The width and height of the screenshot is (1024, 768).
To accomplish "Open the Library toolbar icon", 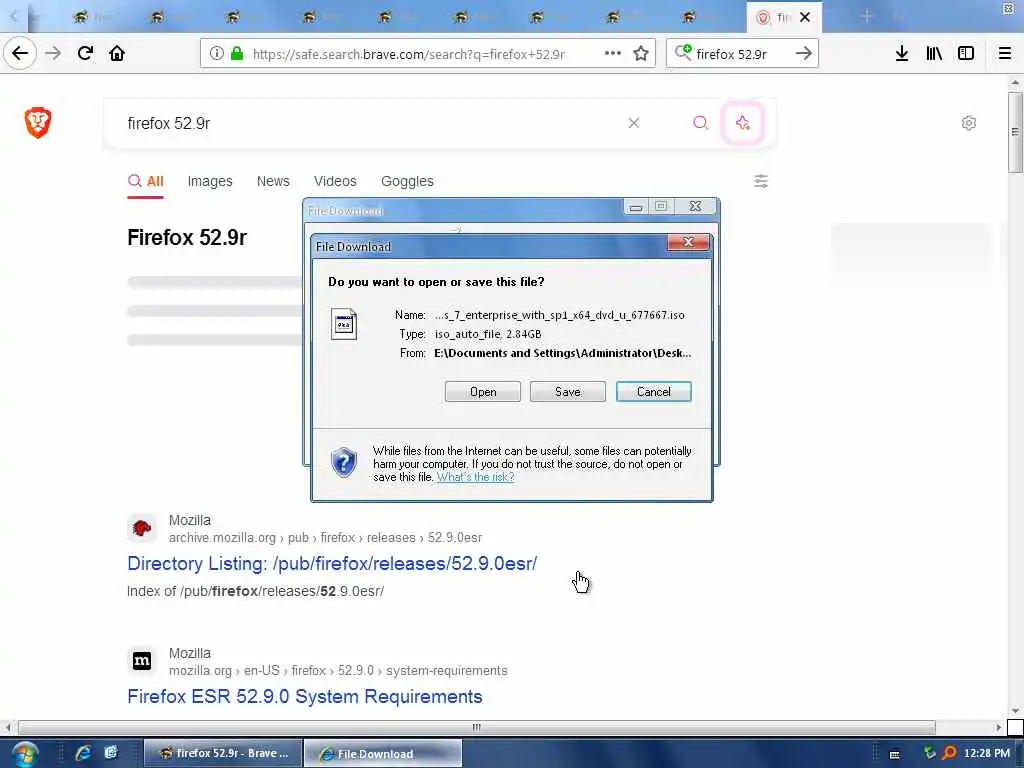I will click(934, 53).
